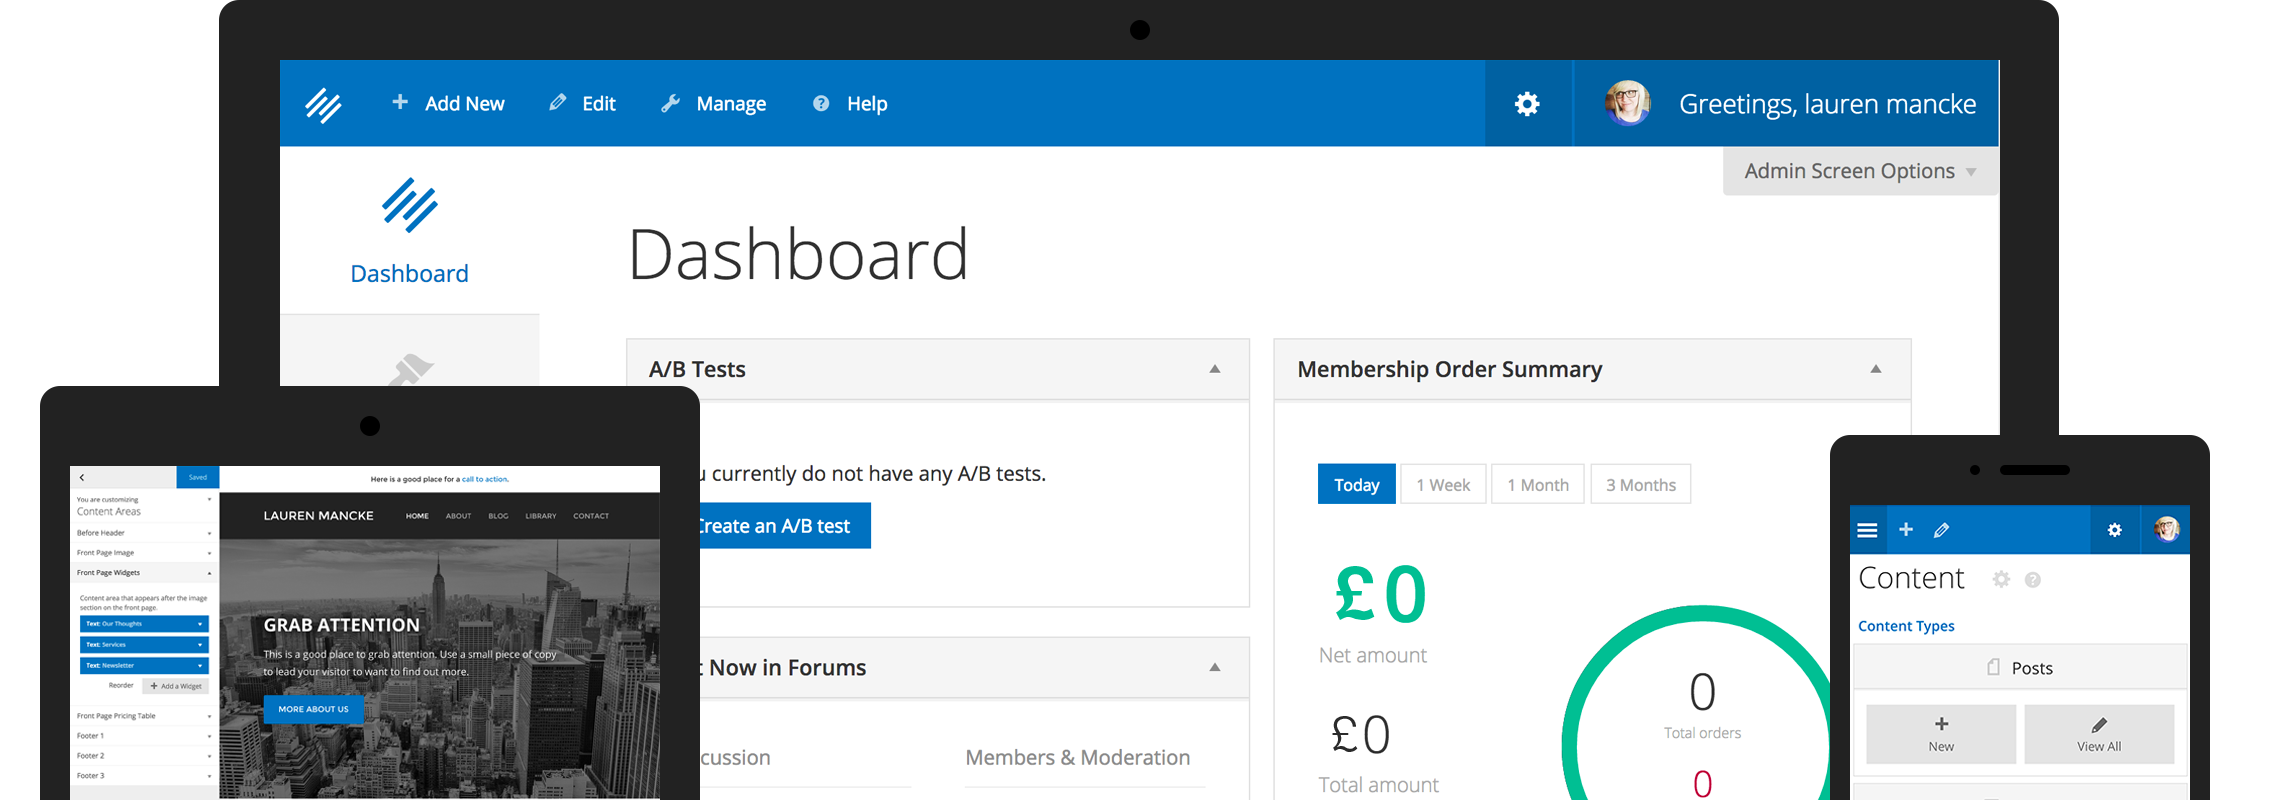
Task: Tap the plus icon in phone header
Action: (1906, 530)
